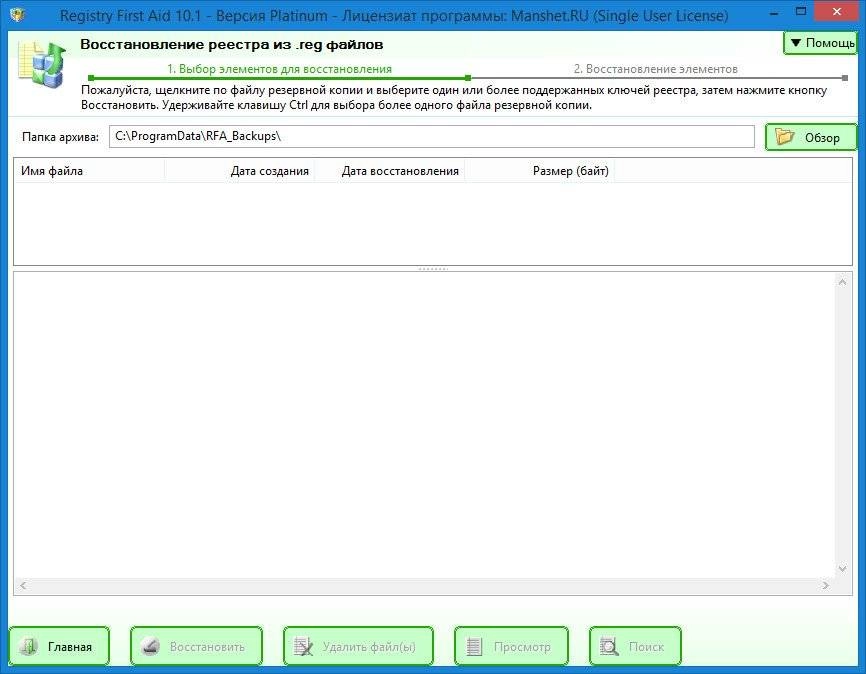Click the pane splitter grip dots
The width and height of the screenshot is (866, 674).
coord(433,269)
